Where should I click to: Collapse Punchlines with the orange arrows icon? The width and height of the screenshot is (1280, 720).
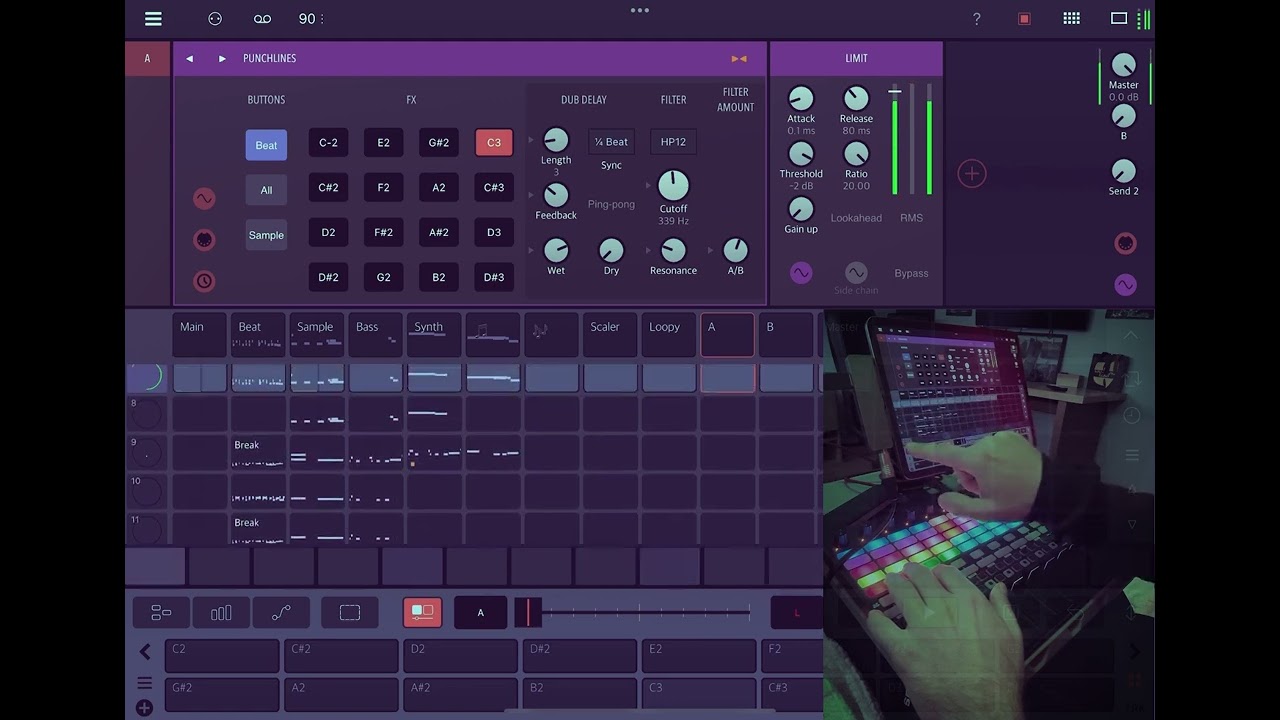[739, 59]
